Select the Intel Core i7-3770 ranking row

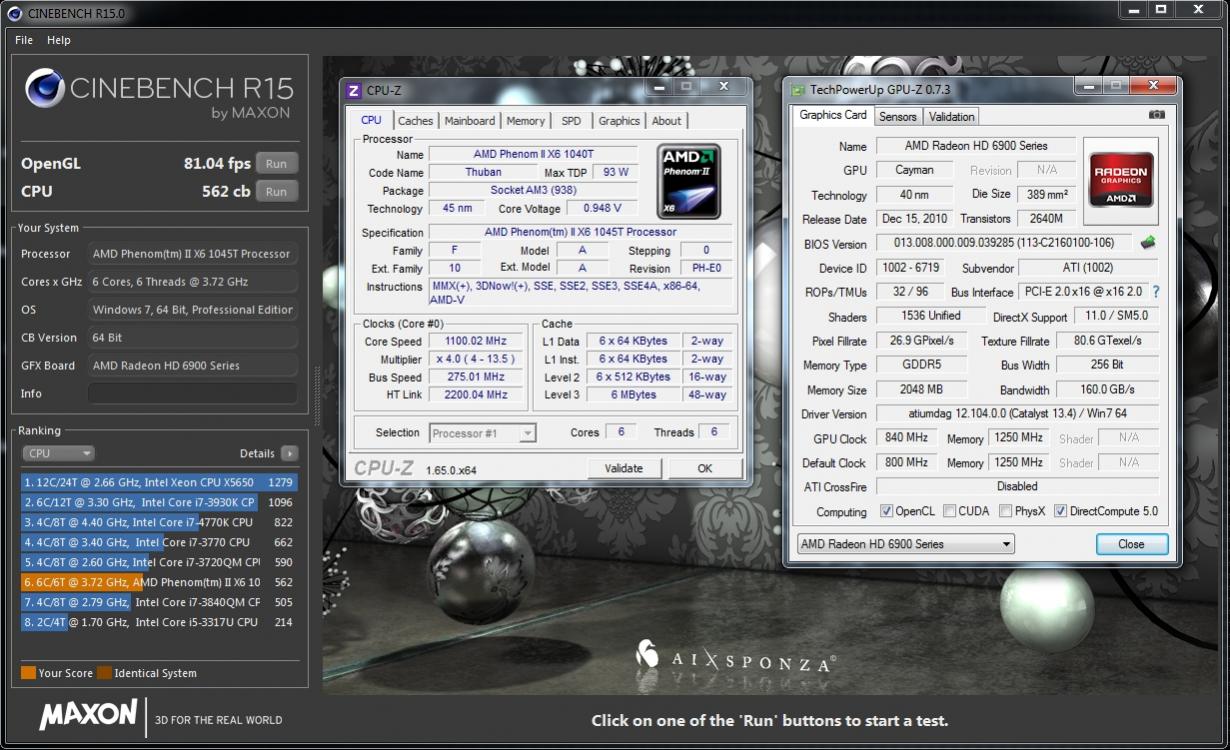159,542
